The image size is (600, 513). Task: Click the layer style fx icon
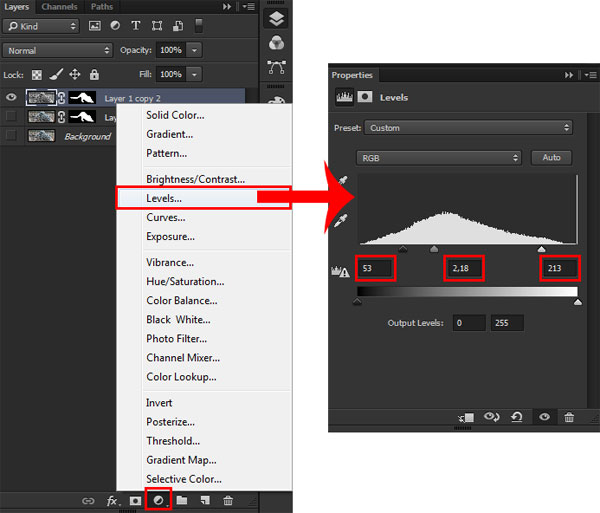pos(112,500)
